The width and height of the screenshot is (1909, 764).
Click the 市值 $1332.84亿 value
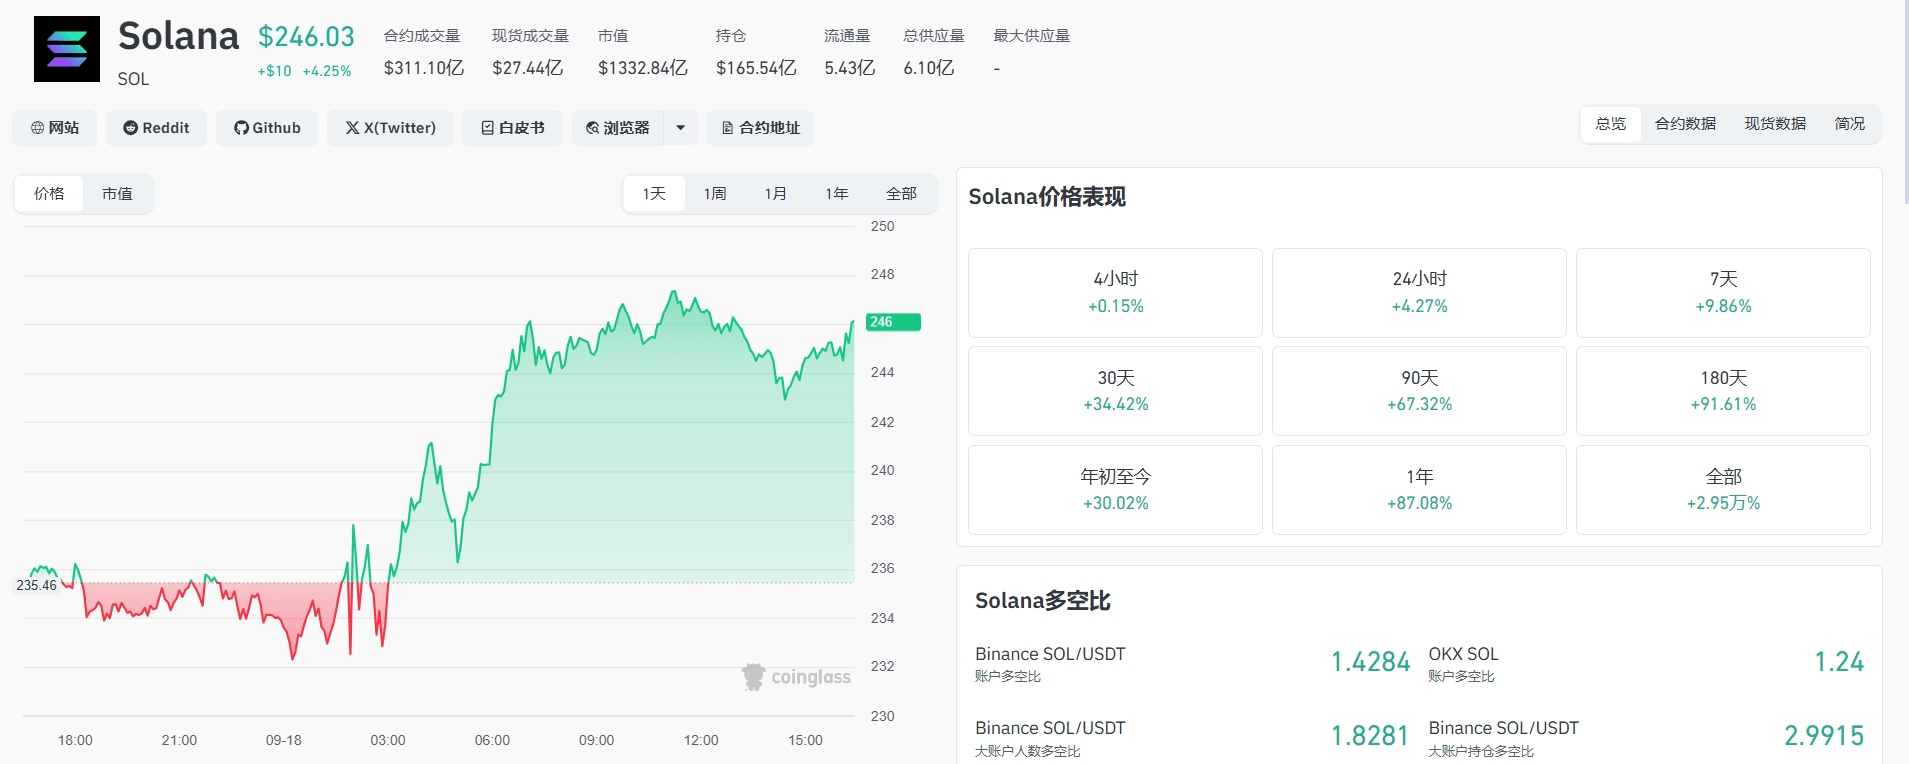tap(643, 68)
